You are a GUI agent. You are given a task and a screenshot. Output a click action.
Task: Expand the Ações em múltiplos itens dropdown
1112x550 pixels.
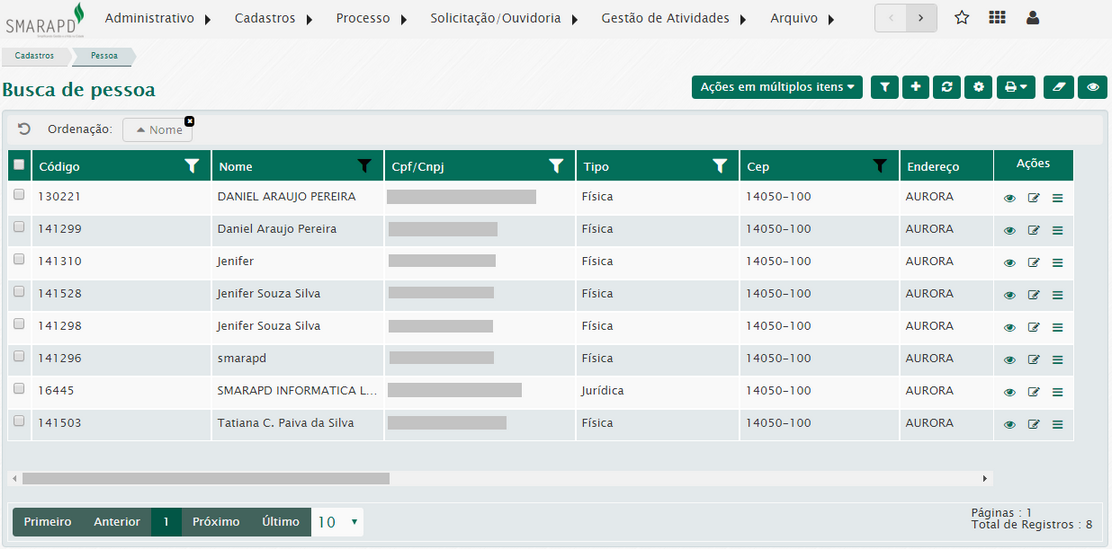(x=777, y=88)
